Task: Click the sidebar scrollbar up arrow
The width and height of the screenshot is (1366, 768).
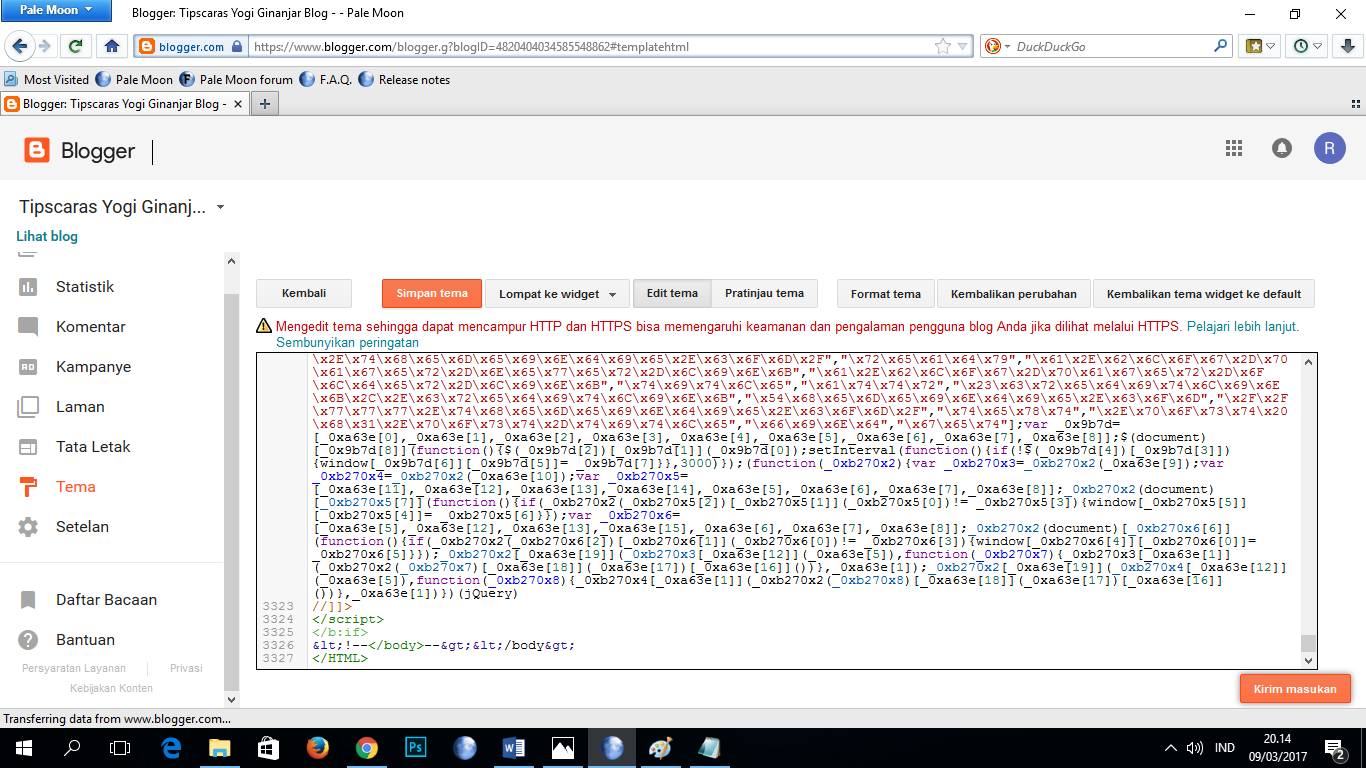Action: coord(232,262)
